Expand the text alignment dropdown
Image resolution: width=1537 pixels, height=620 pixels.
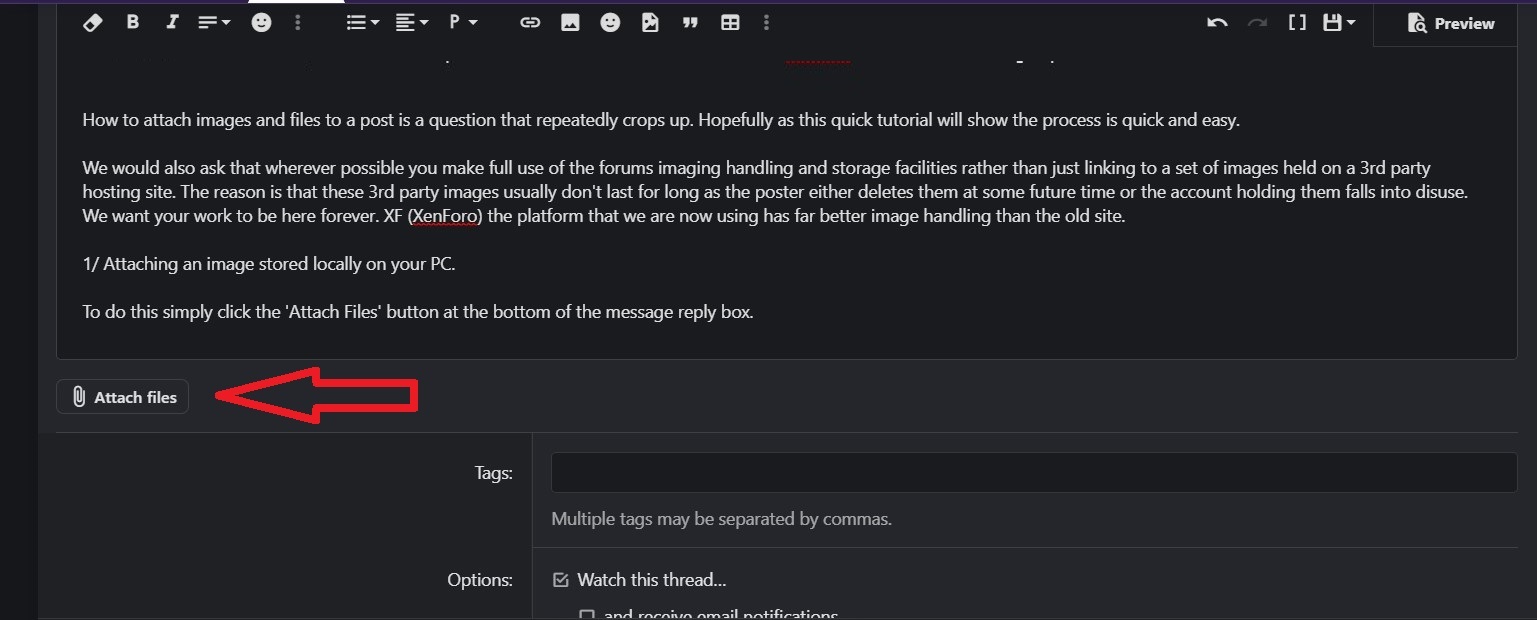pos(411,22)
